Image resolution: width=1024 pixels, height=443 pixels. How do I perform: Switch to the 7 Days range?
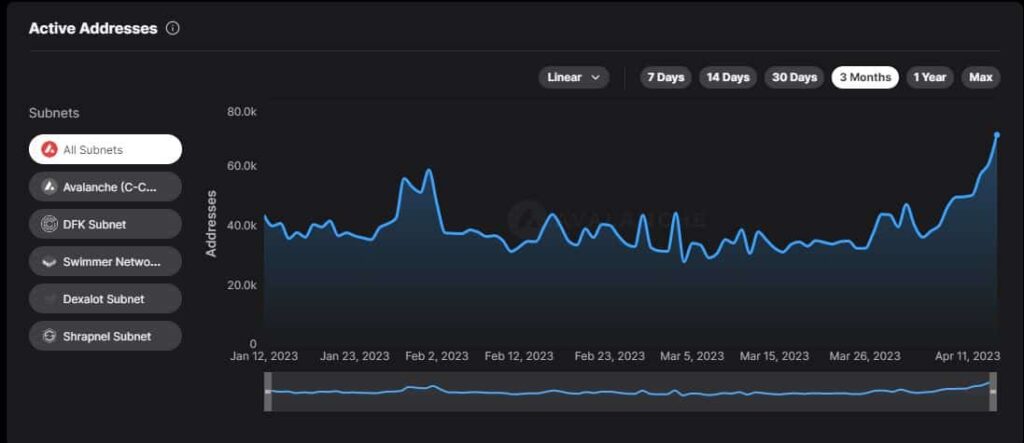pos(665,77)
